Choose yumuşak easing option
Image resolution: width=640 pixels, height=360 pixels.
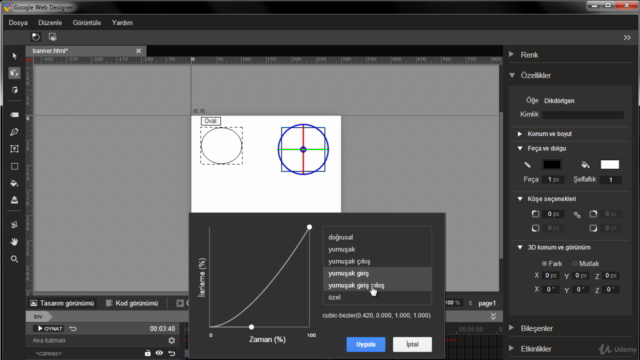pos(377,249)
